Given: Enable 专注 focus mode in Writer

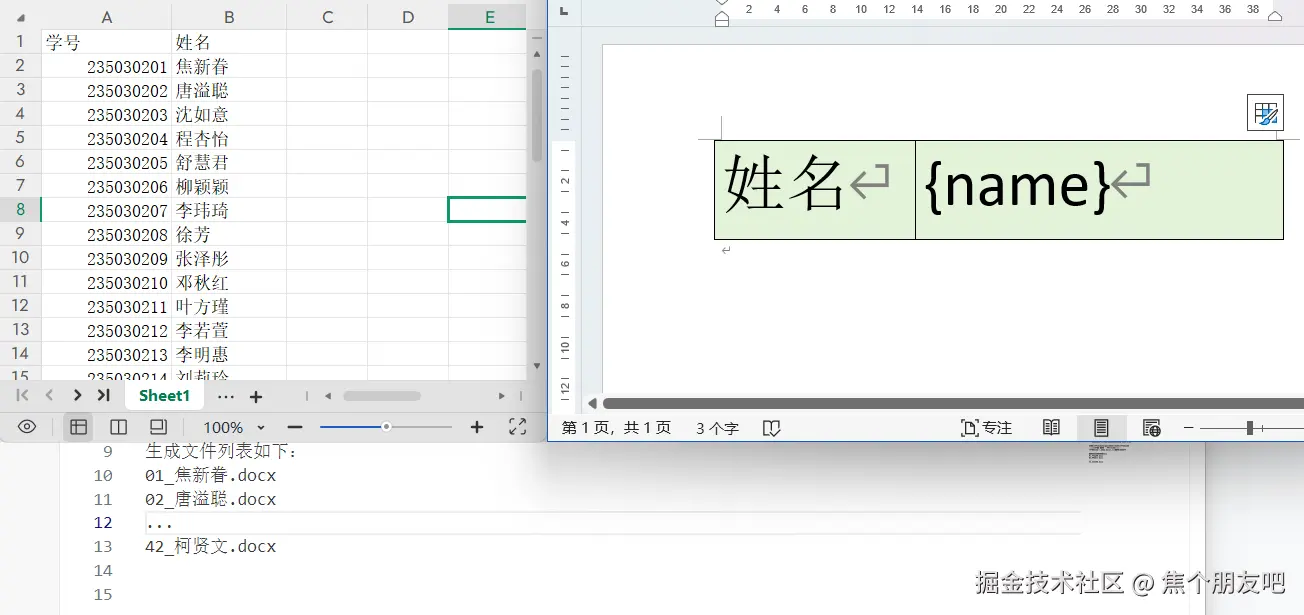Looking at the screenshot, I should [x=986, y=427].
